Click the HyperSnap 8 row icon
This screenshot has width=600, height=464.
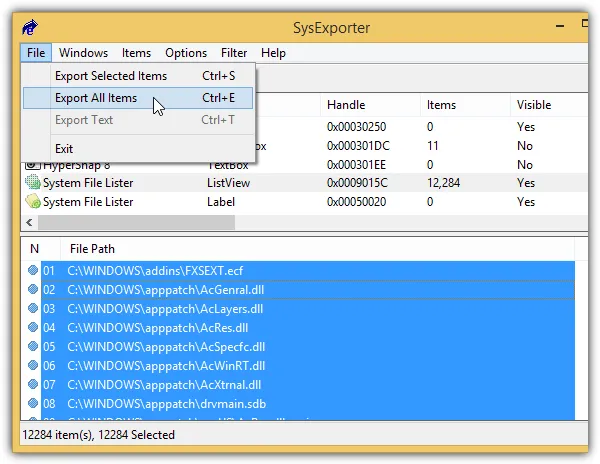(33, 166)
